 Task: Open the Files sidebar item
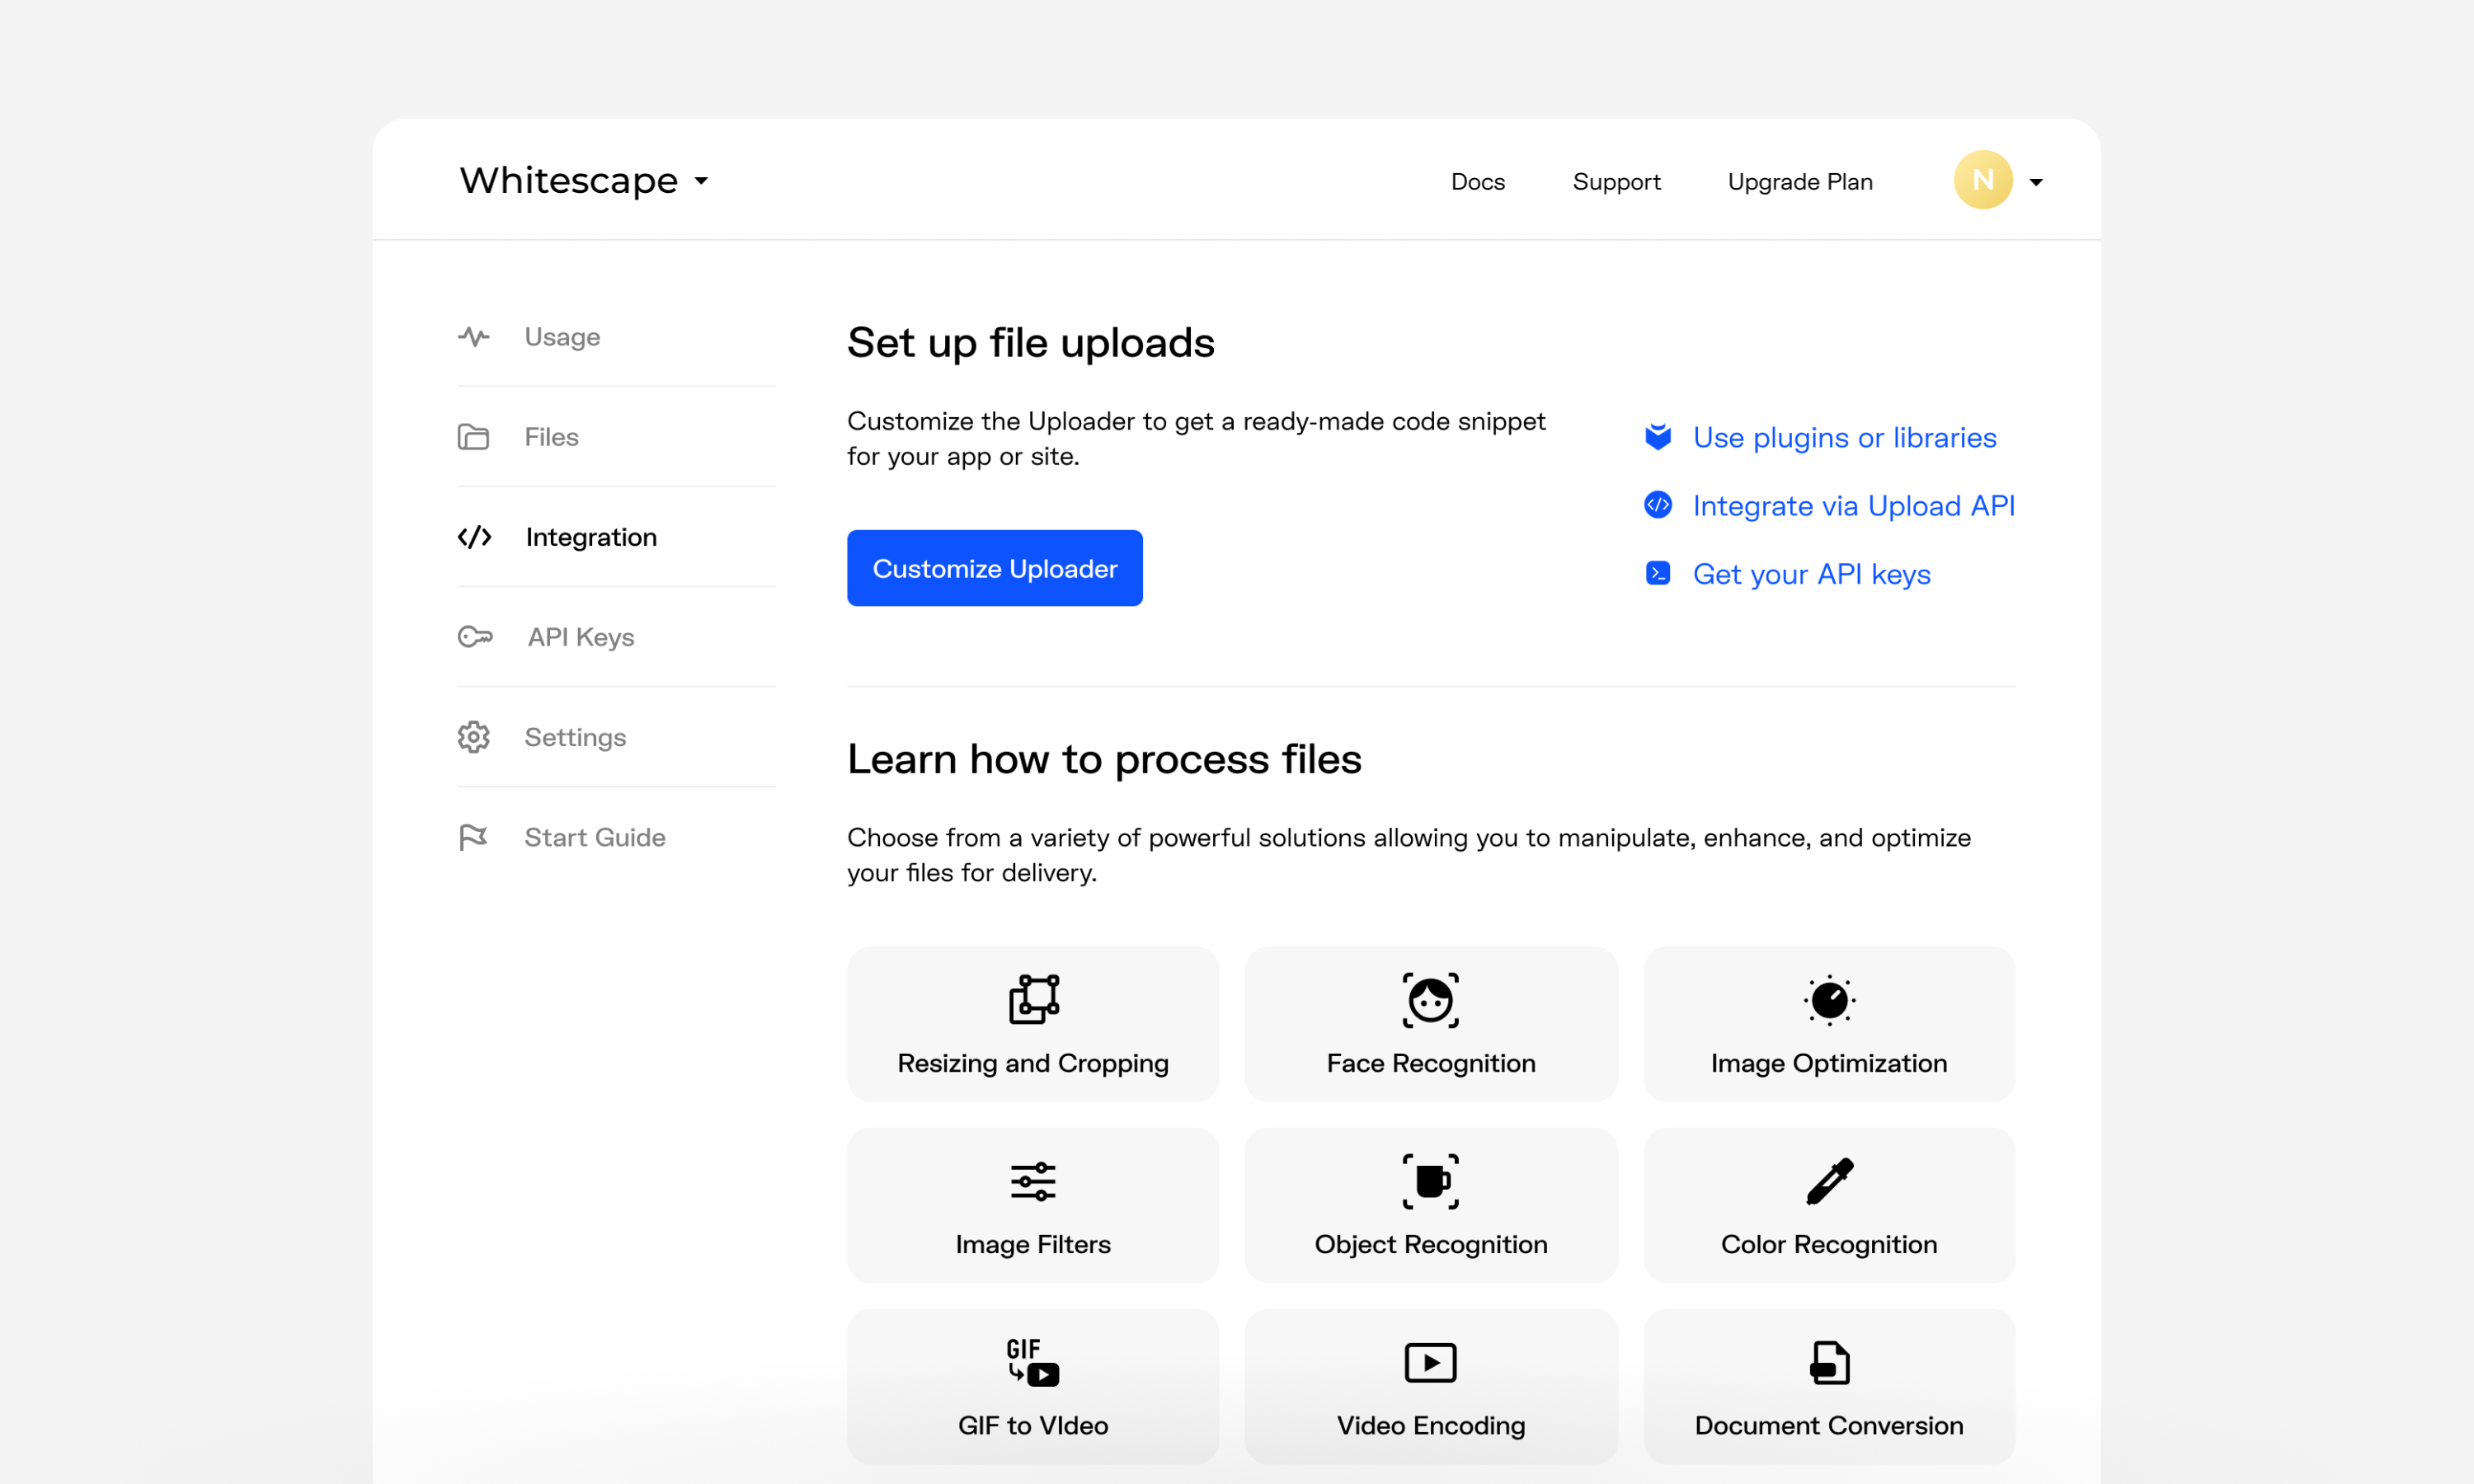coord(551,437)
